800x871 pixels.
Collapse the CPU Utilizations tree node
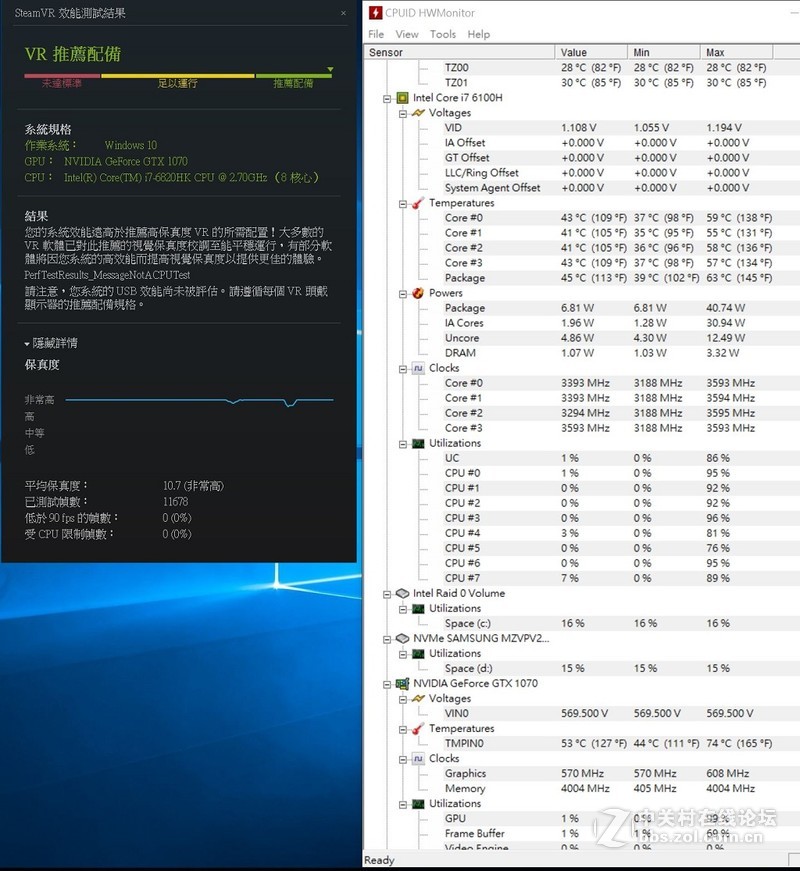(x=403, y=444)
